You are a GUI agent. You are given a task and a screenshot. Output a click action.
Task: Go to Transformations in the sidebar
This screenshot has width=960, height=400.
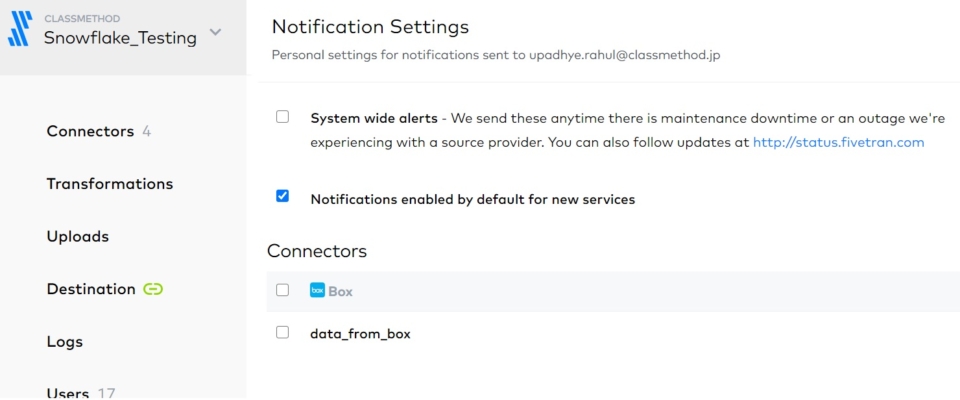(x=109, y=184)
